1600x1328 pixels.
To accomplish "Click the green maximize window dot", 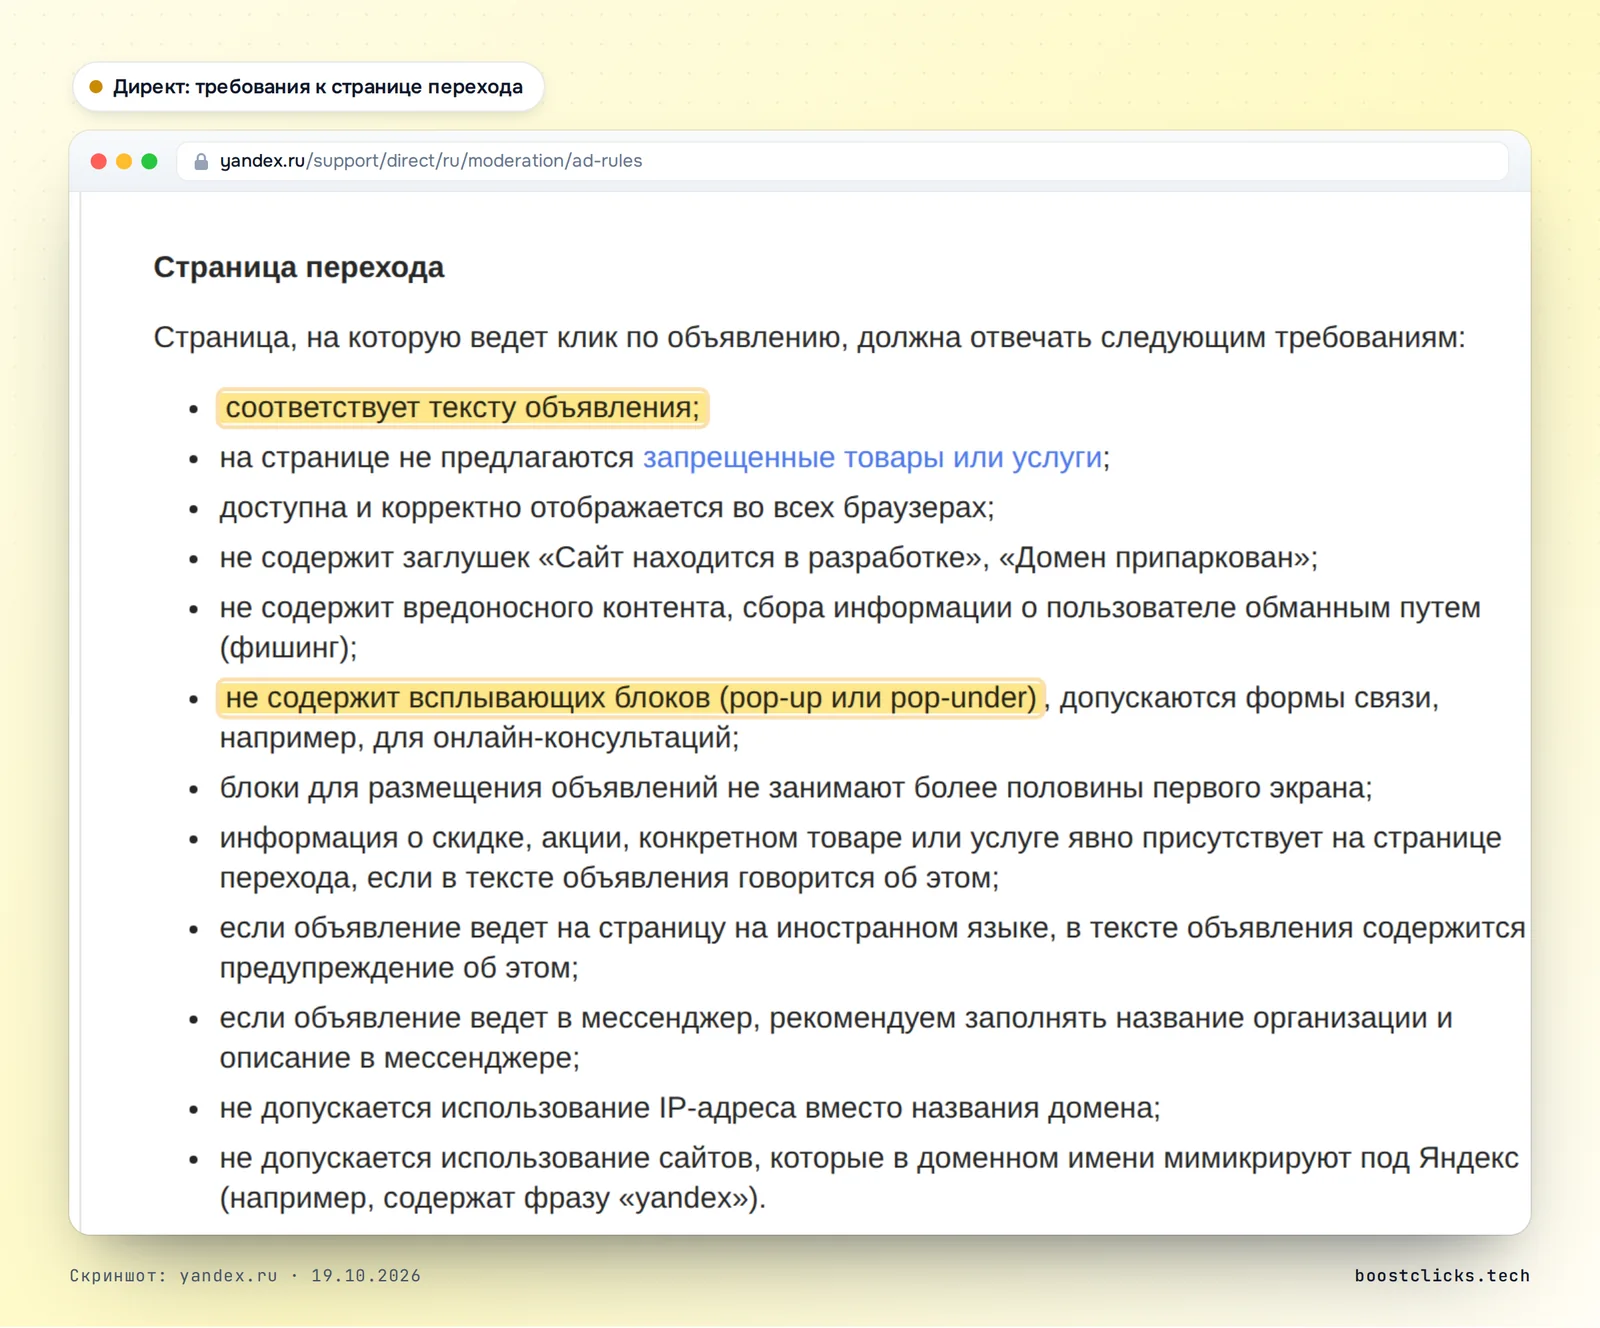I will [149, 161].
